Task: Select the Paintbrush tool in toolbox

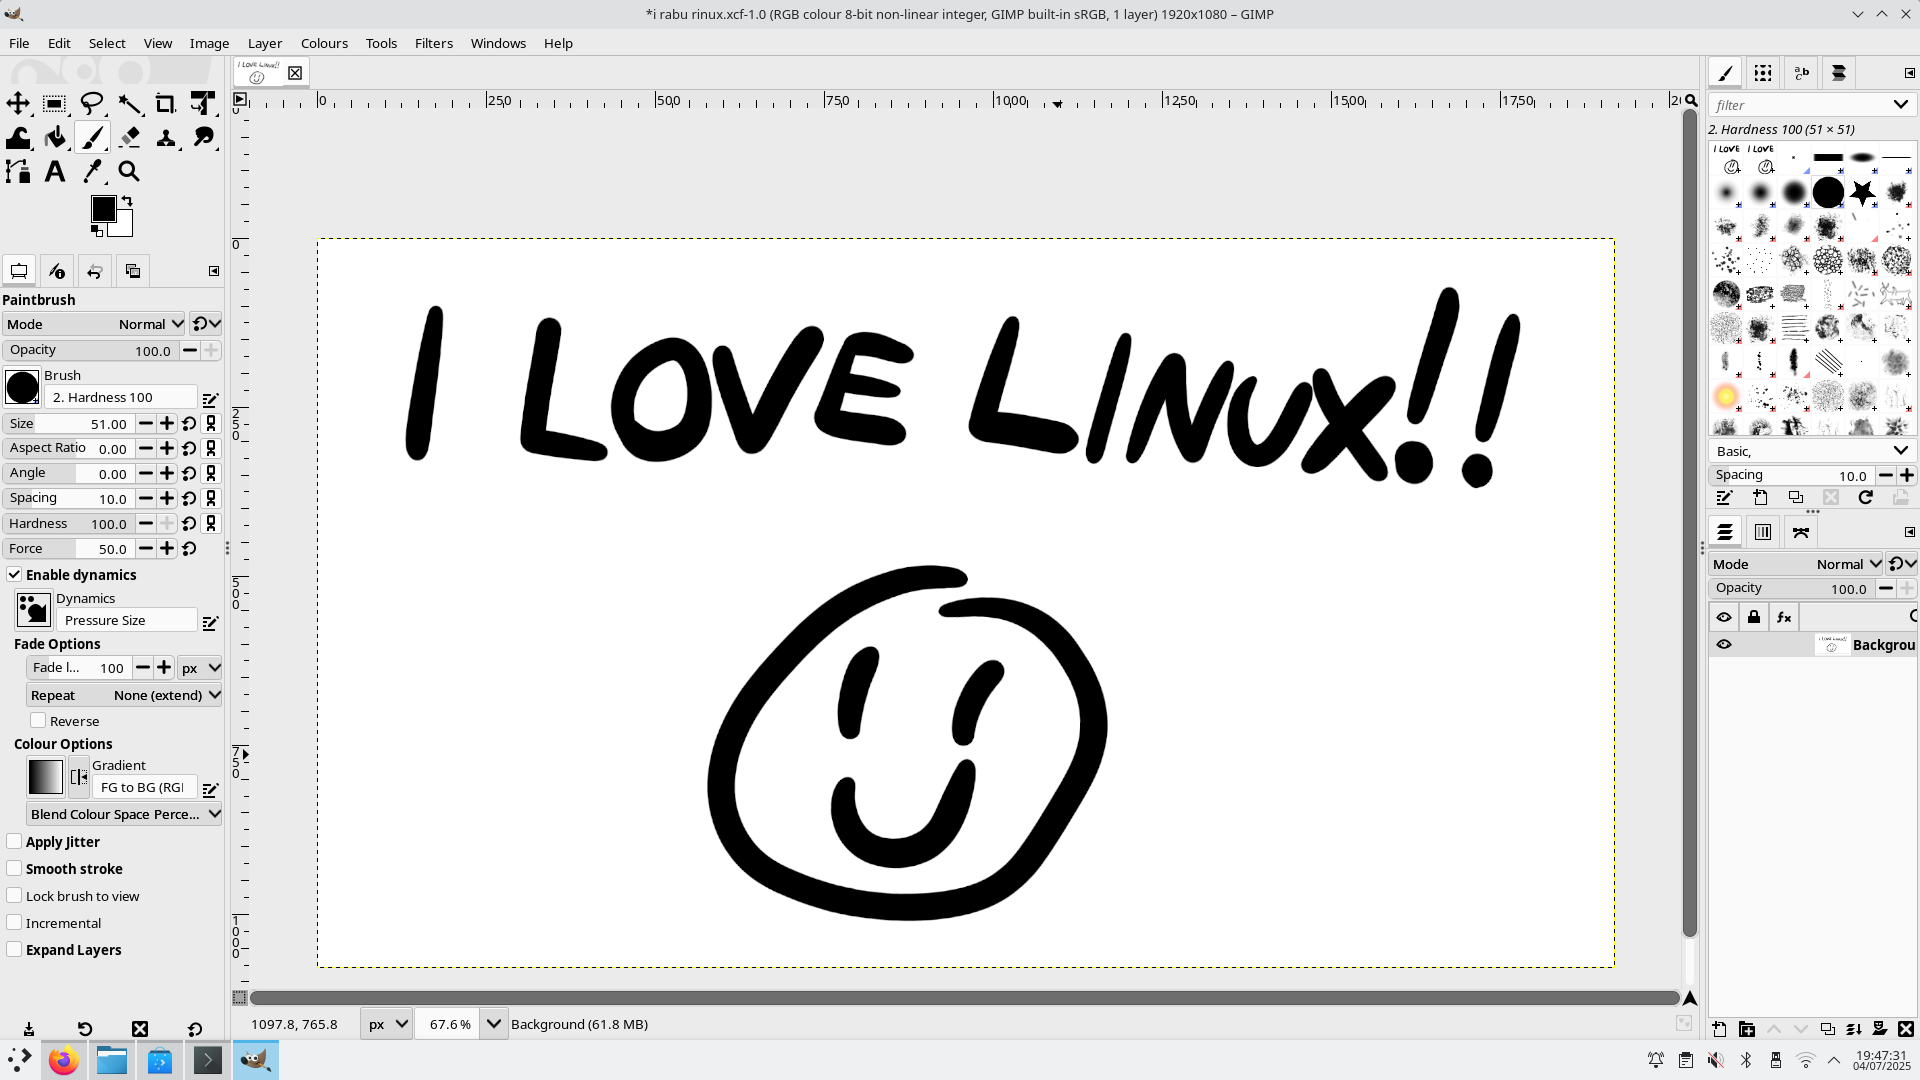Action: point(92,137)
